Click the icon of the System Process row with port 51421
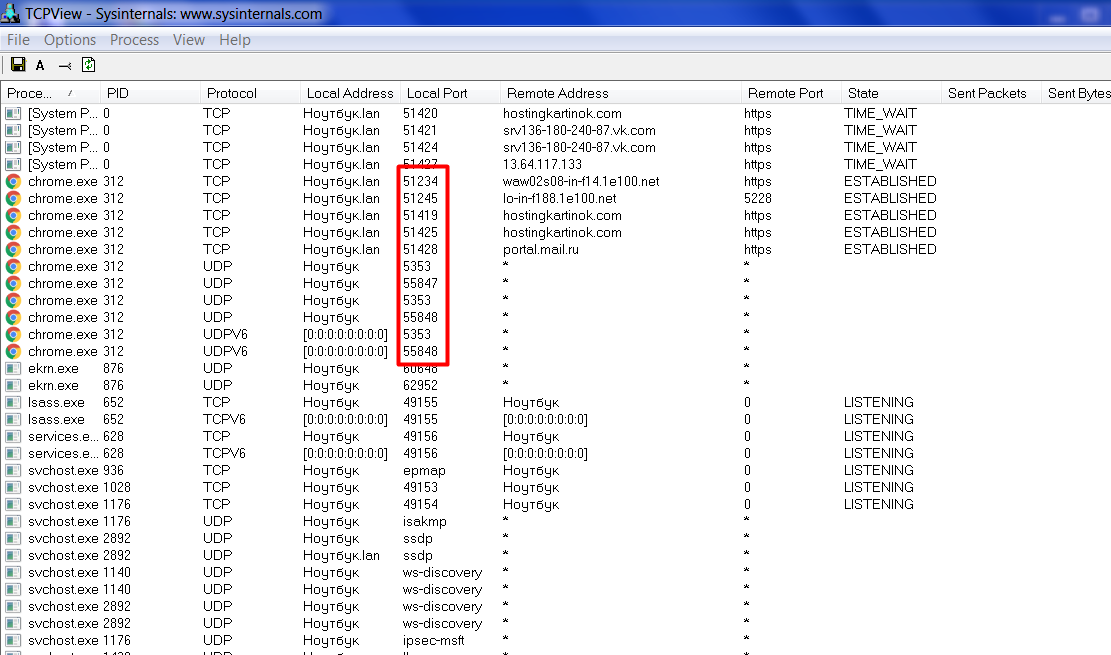The image size is (1111, 655). tap(13, 130)
